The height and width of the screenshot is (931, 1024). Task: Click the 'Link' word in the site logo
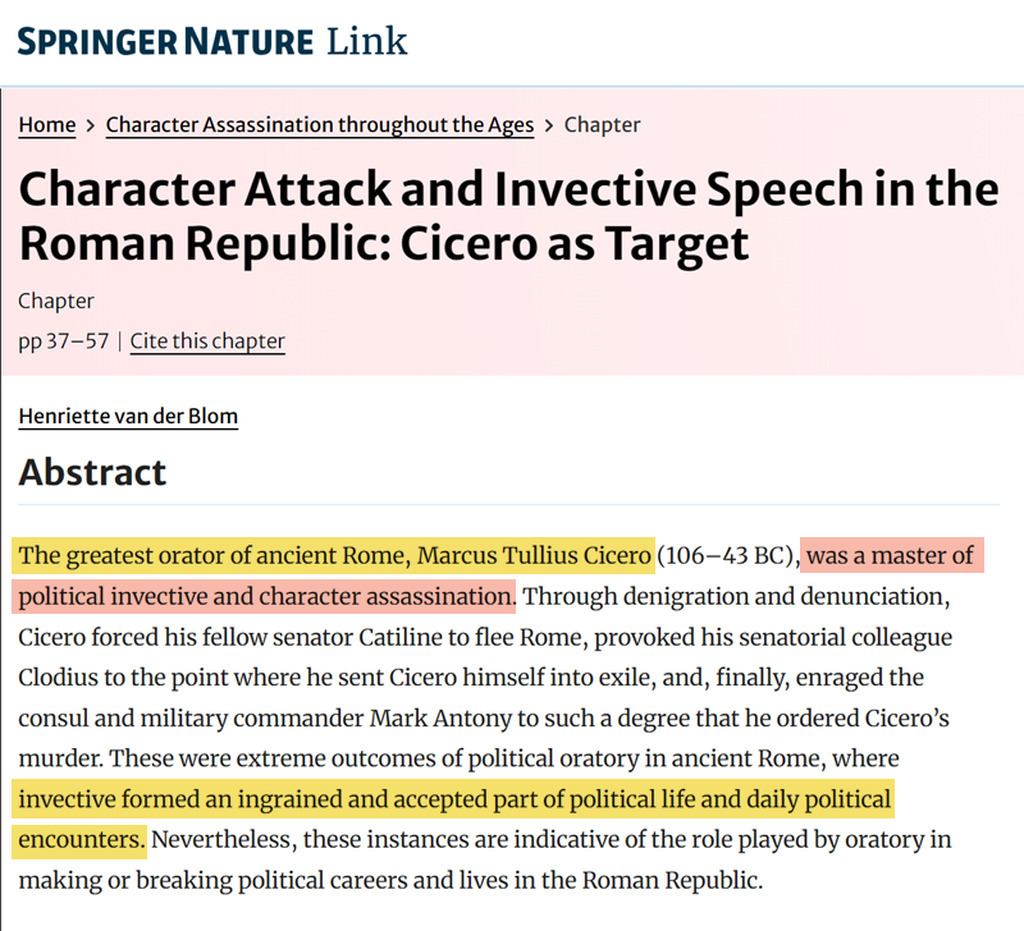click(366, 42)
